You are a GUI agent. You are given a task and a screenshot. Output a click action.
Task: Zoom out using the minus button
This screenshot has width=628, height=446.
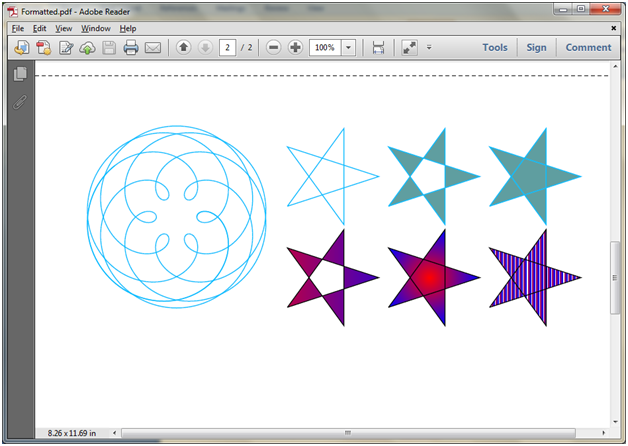(x=274, y=48)
